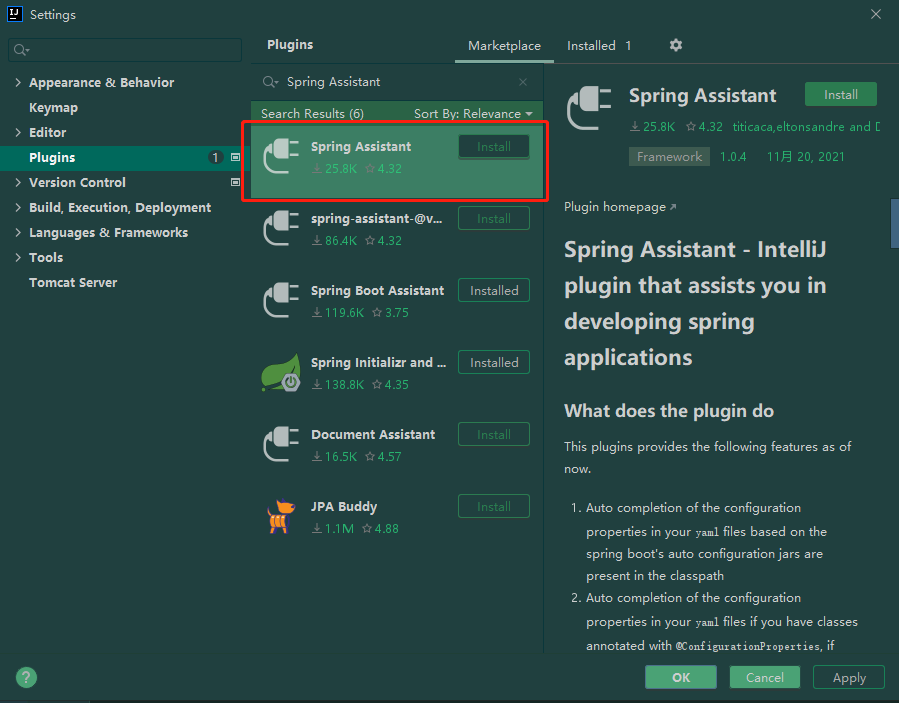Image resolution: width=899 pixels, height=703 pixels.
Task: Click the magnifier icon in plugin search
Action: (267, 81)
